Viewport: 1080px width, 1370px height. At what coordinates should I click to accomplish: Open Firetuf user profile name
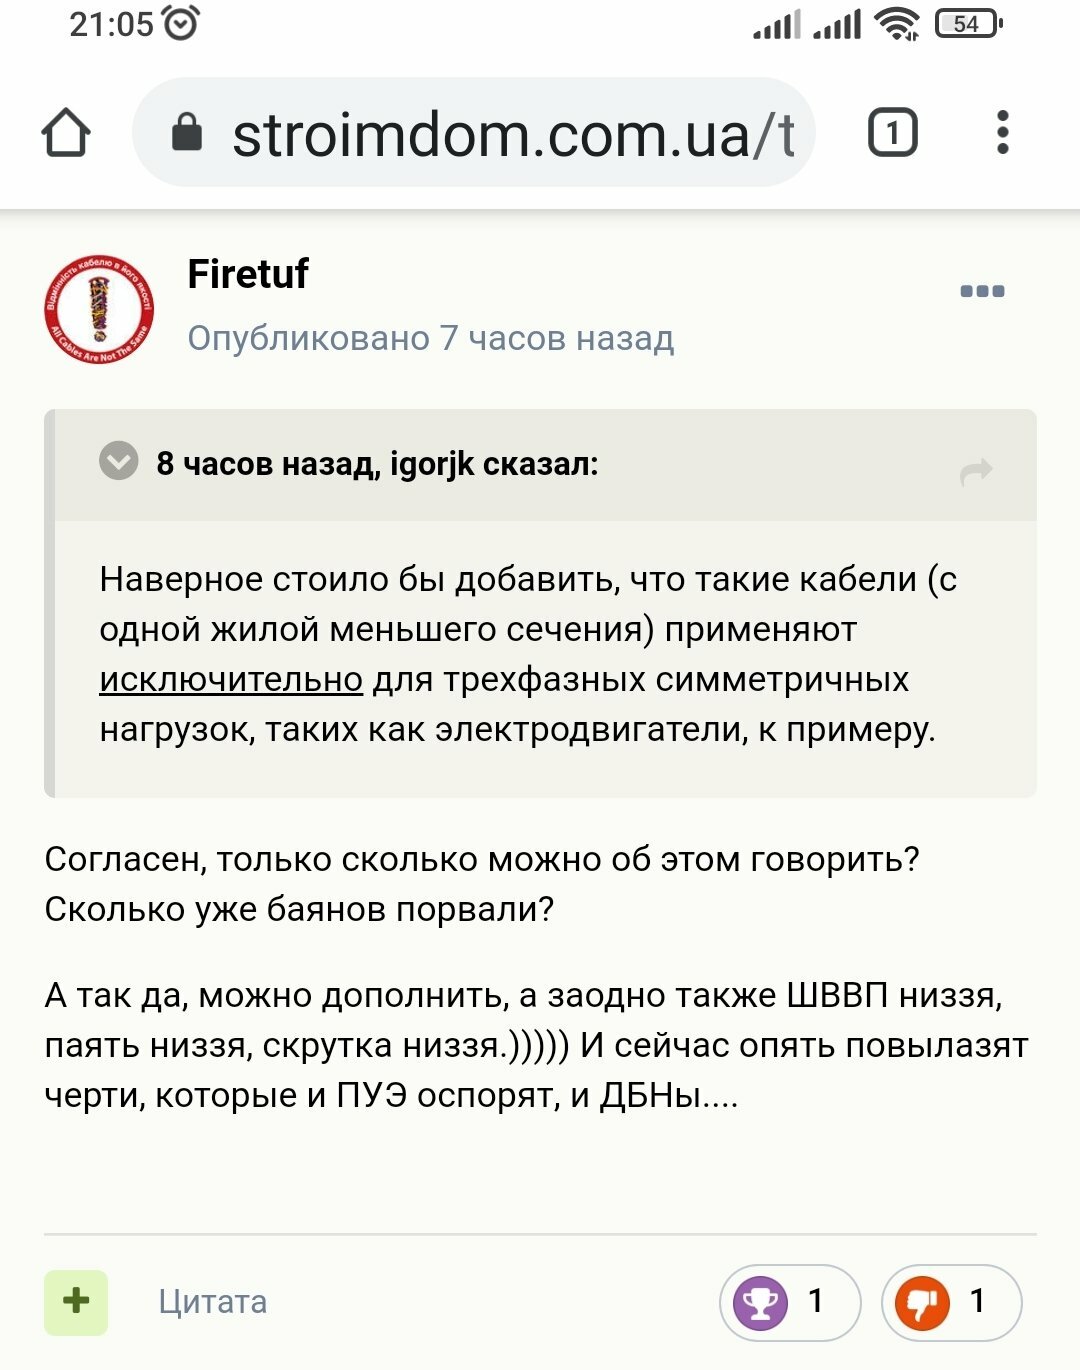(248, 273)
